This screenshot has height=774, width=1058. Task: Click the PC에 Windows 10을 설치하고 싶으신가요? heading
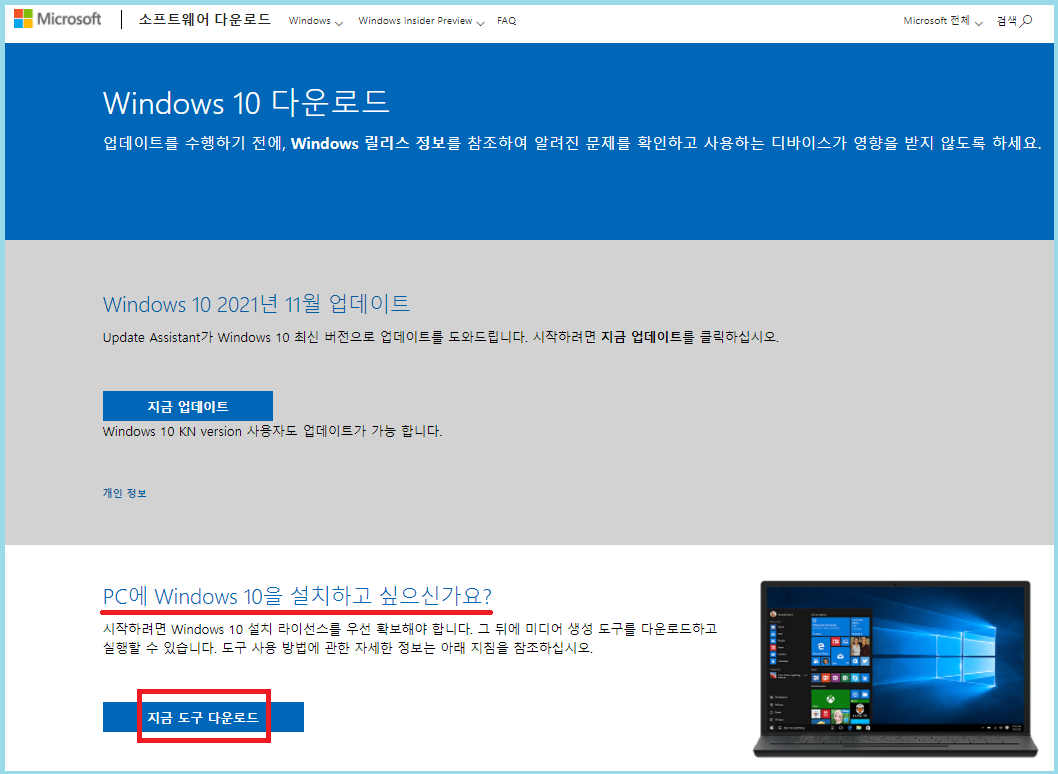point(297,596)
